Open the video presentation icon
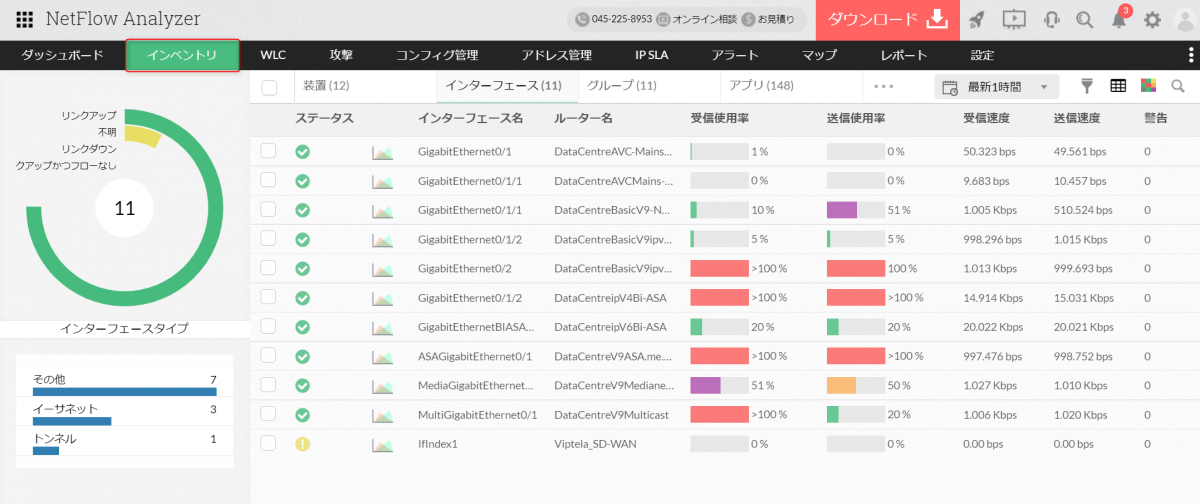The width and height of the screenshot is (1200, 504). [1014, 19]
